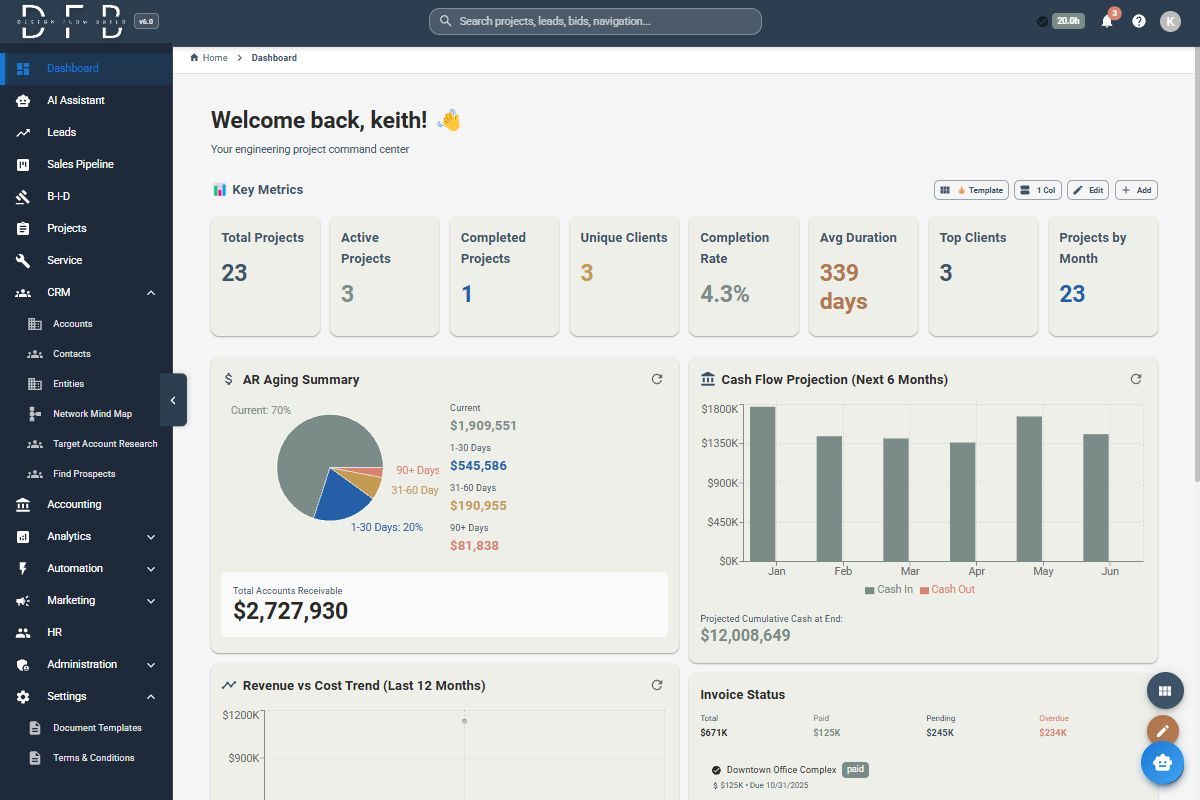This screenshot has width=1200, height=800.
Task: Change the 1 Col layout option
Action: pyautogui.click(x=1038, y=190)
